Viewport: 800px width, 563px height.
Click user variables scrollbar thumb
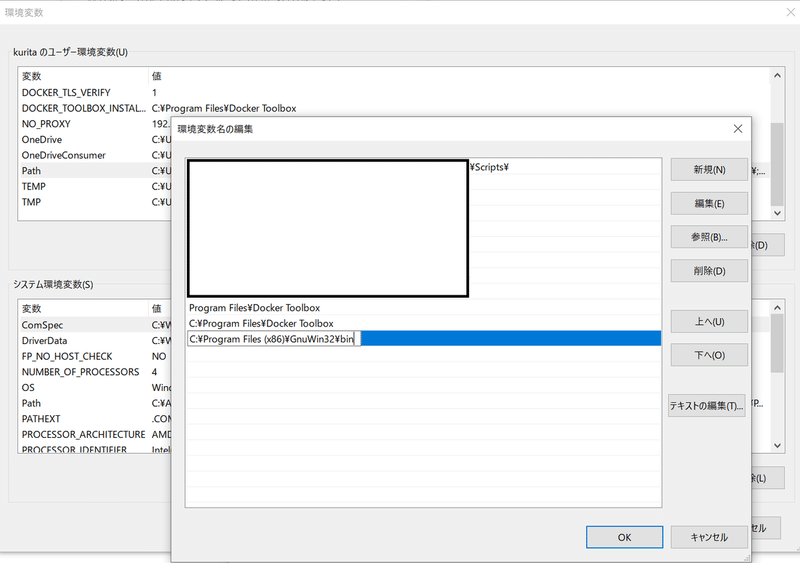(777, 163)
